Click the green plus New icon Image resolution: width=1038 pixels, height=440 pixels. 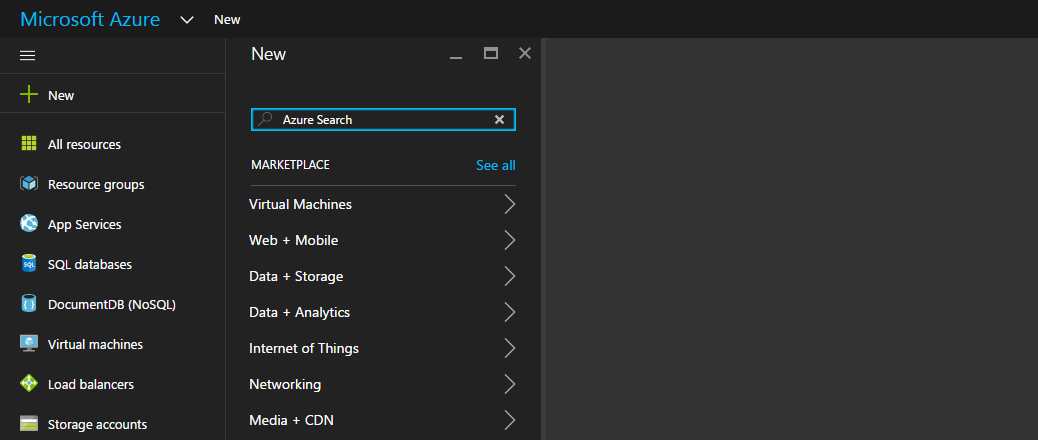29,95
